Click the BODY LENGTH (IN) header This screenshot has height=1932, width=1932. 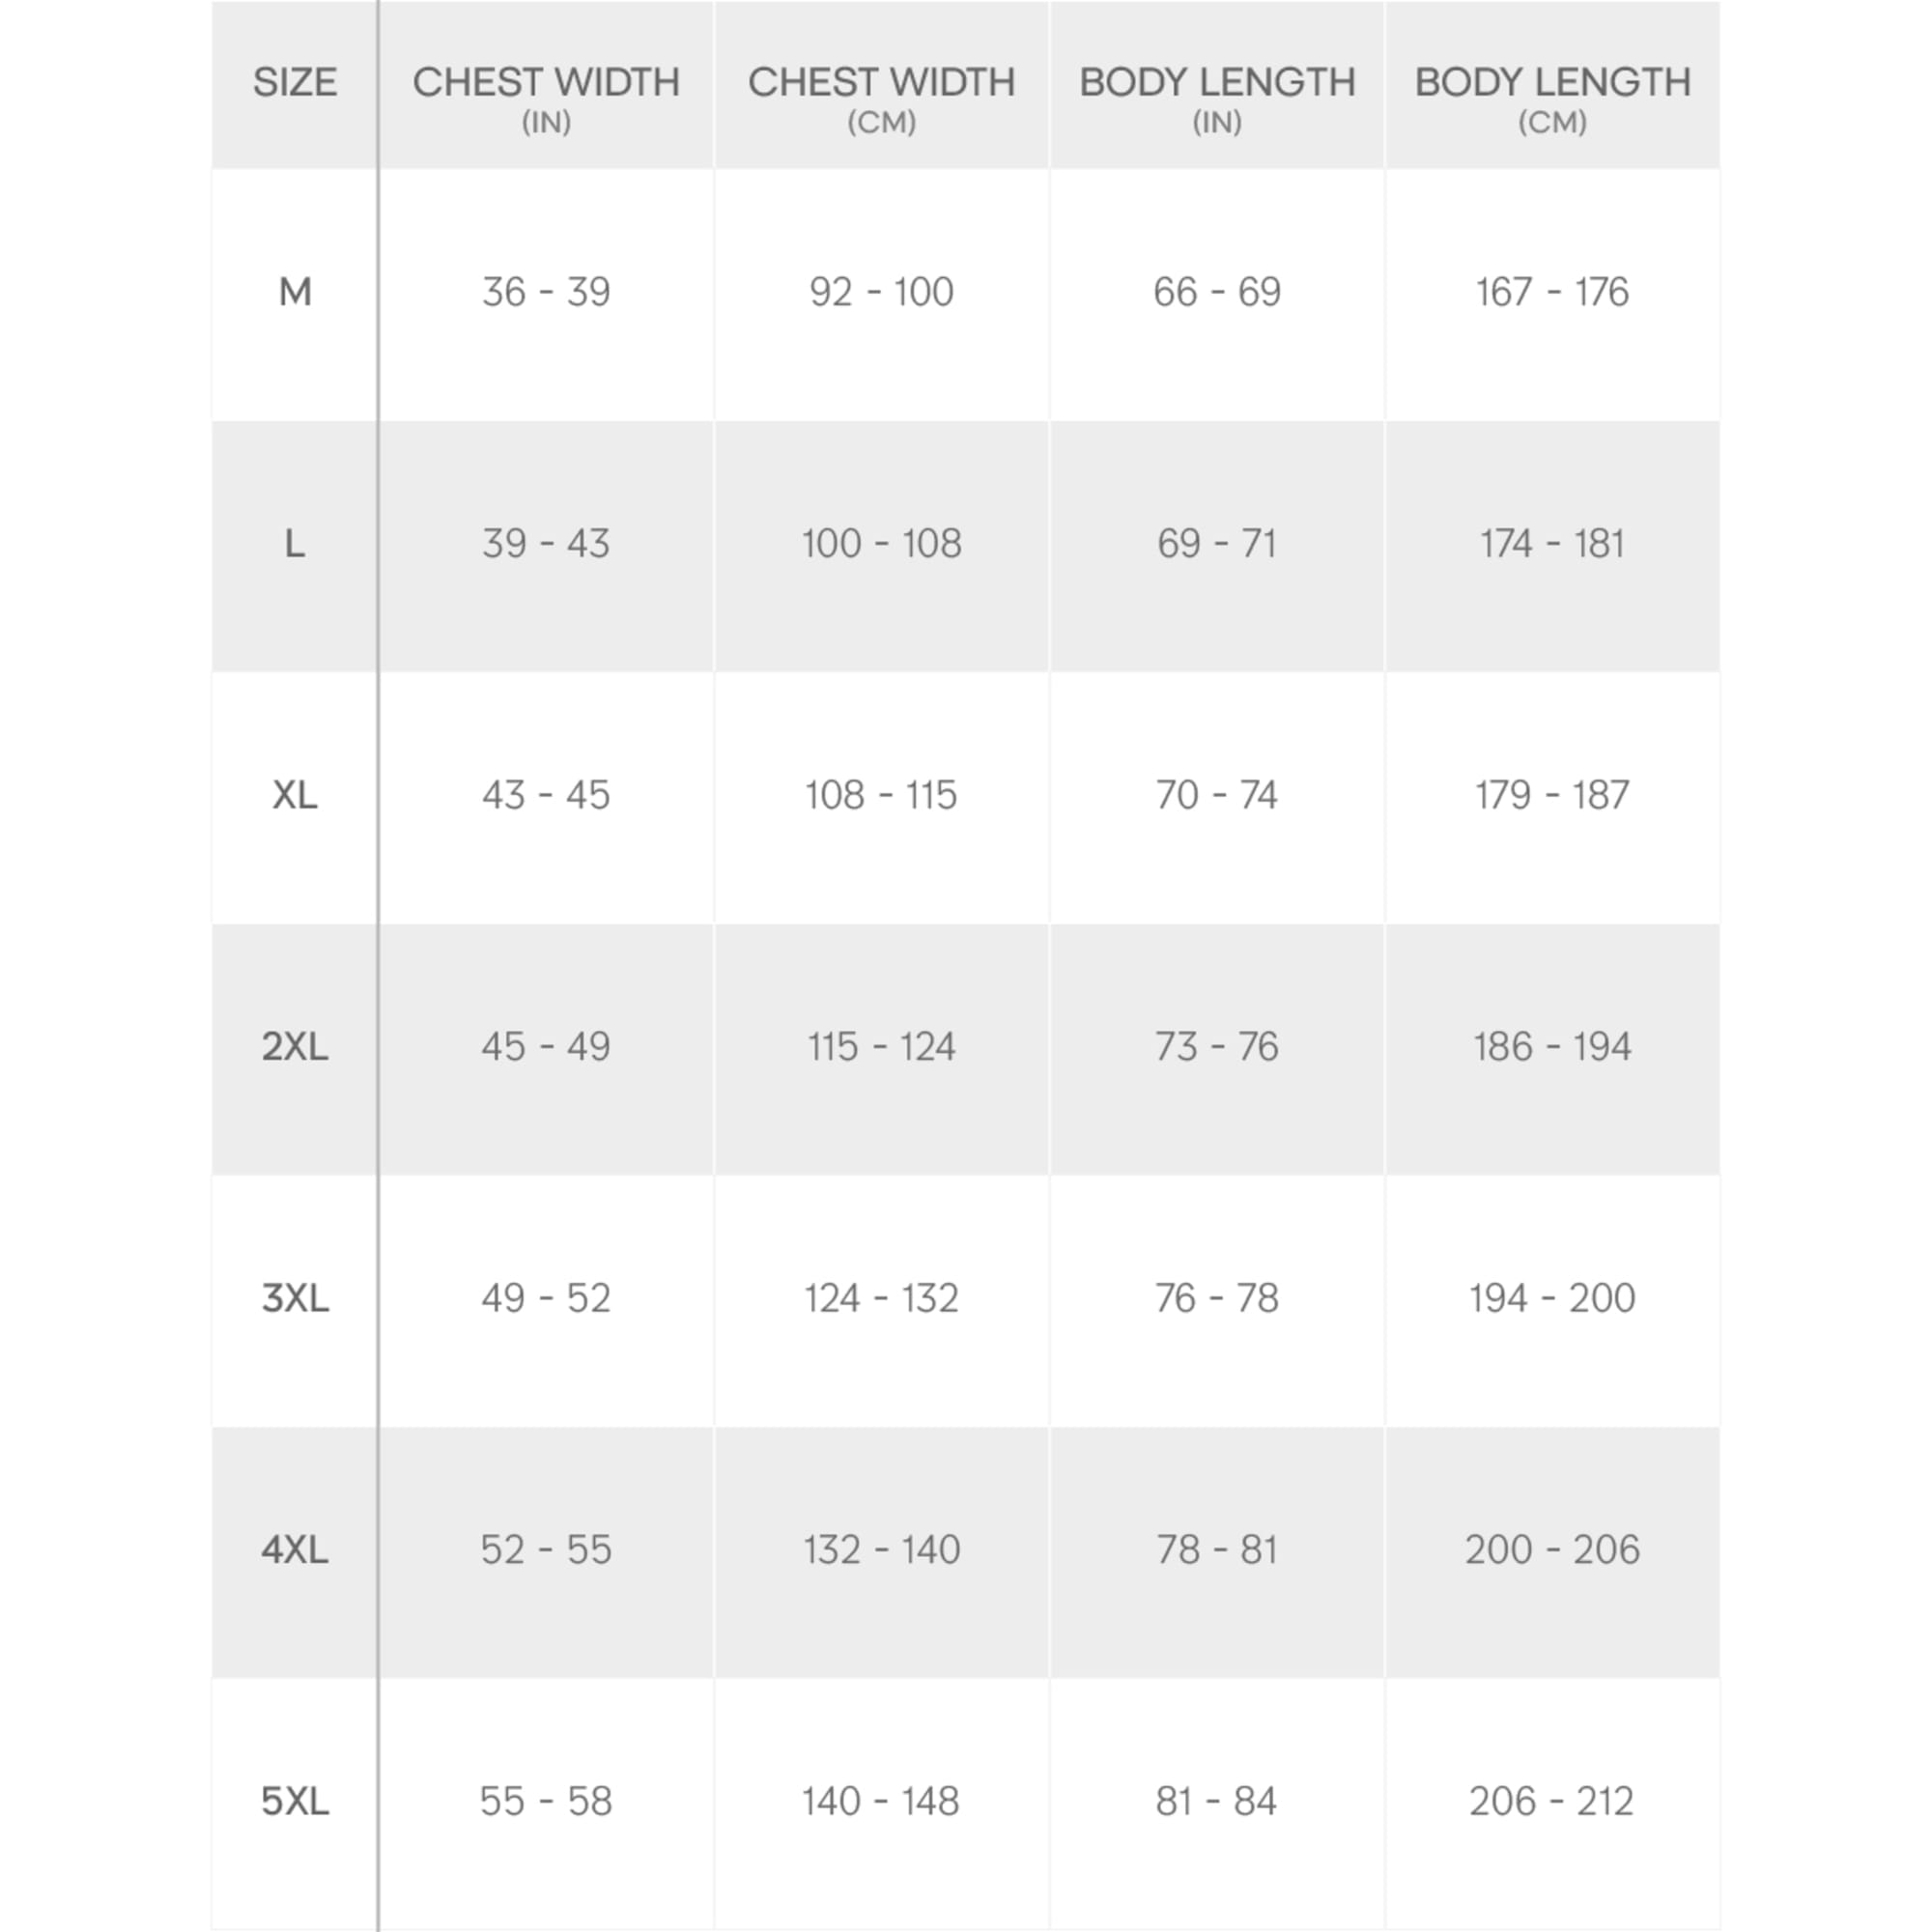1217,95
